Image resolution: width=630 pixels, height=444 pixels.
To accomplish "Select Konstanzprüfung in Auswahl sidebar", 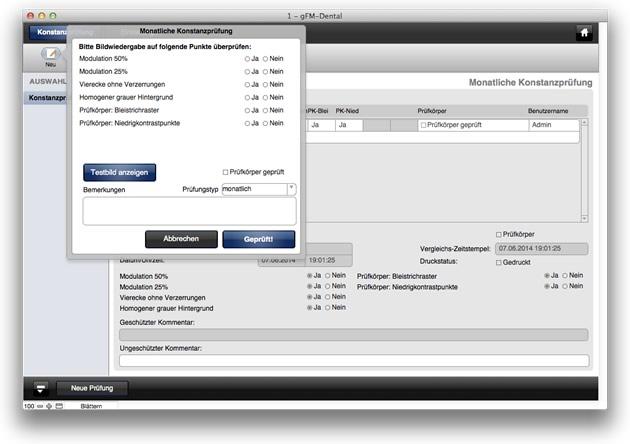I will (48, 98).
